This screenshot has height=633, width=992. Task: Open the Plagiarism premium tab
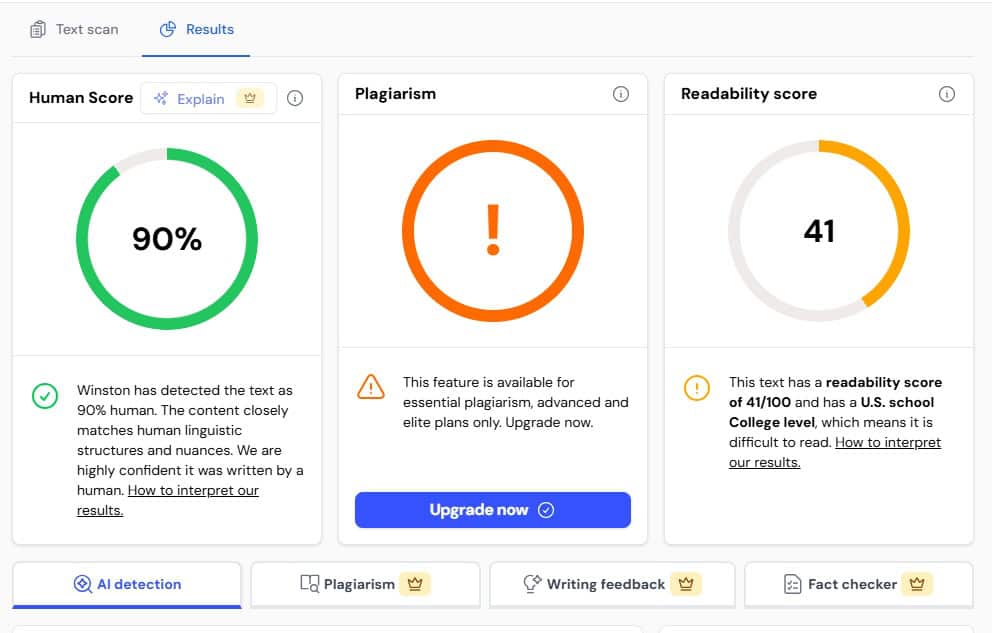tap(365, 584)
